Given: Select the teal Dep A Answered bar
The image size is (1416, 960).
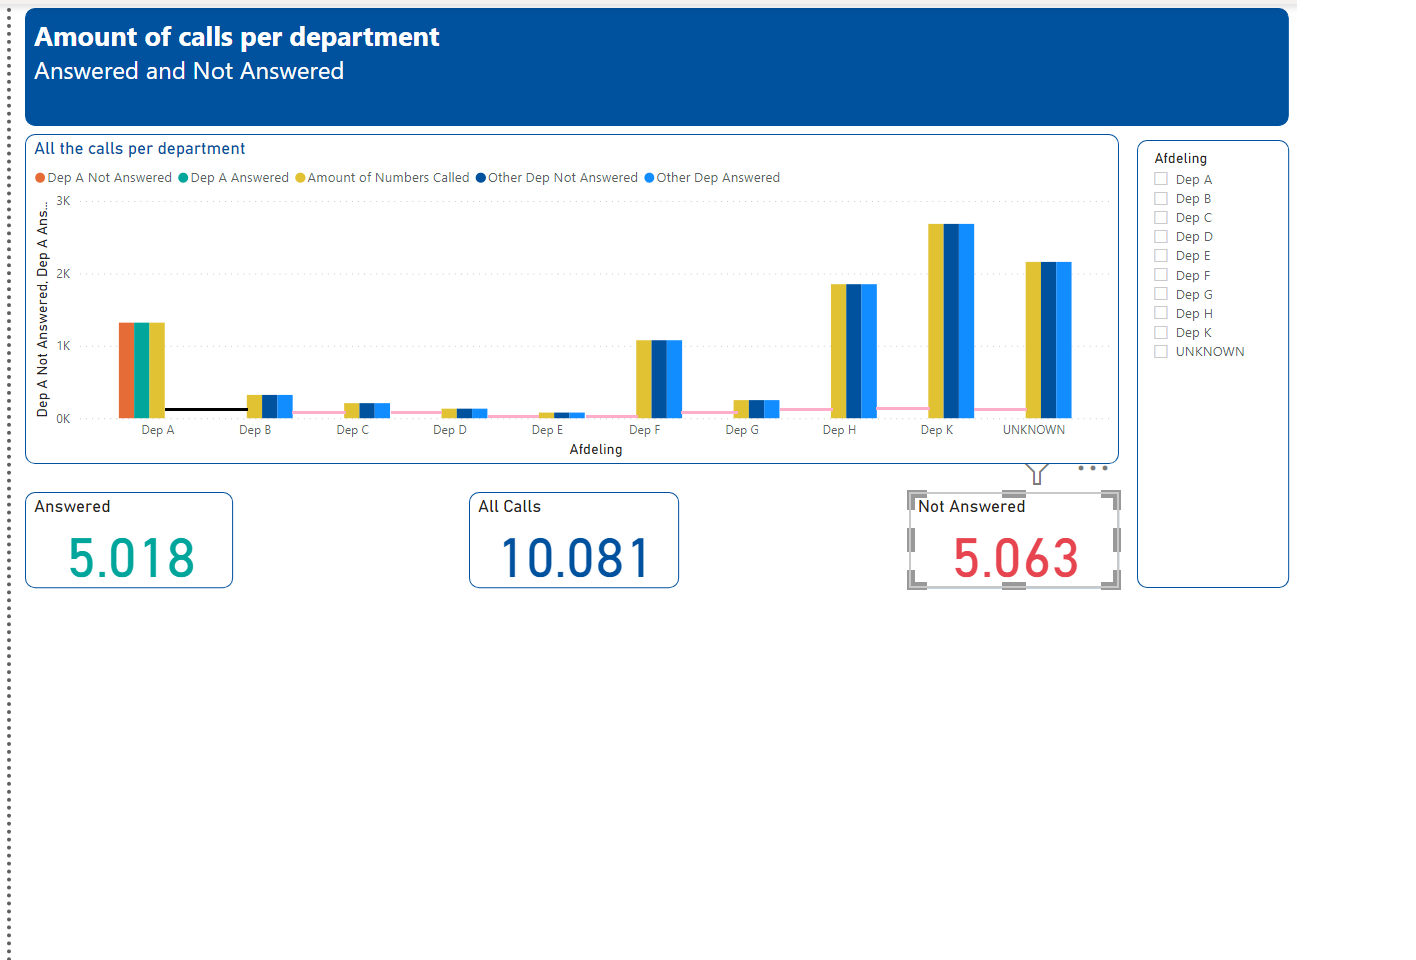Looking at the screenshot, I should (141, 370).
